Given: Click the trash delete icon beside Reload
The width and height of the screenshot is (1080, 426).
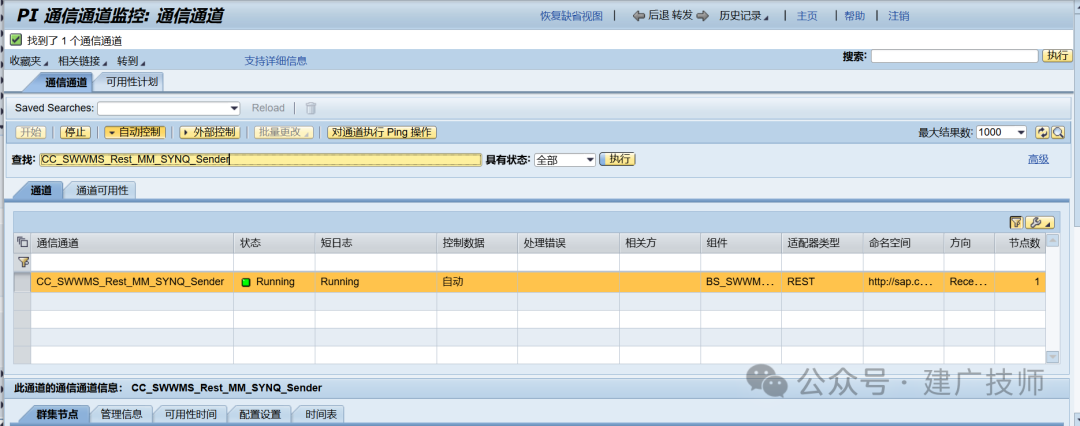Looking at the screenshot, I should pos(311,108).
